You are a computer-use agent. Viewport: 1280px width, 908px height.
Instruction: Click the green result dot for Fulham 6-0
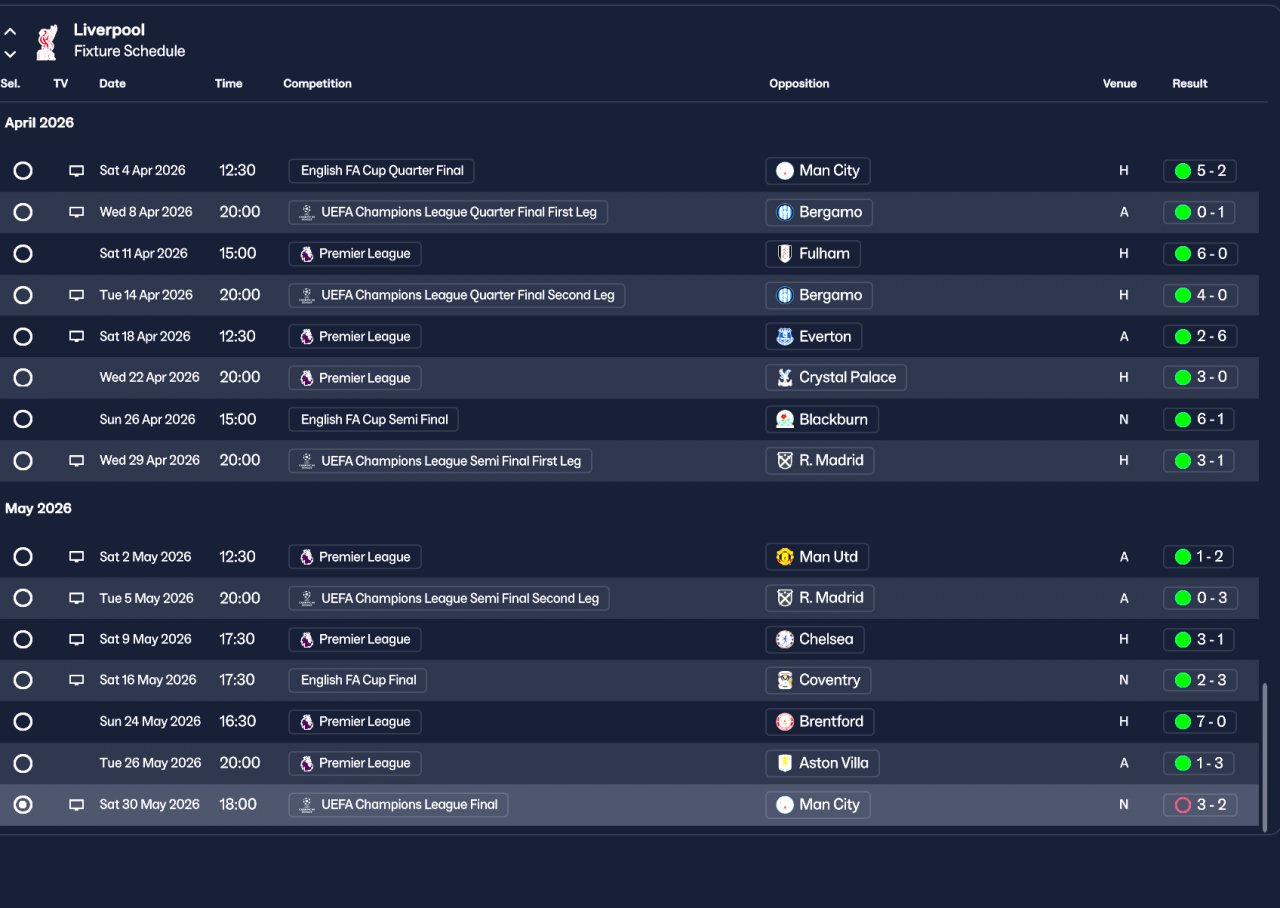point(1183,254)
